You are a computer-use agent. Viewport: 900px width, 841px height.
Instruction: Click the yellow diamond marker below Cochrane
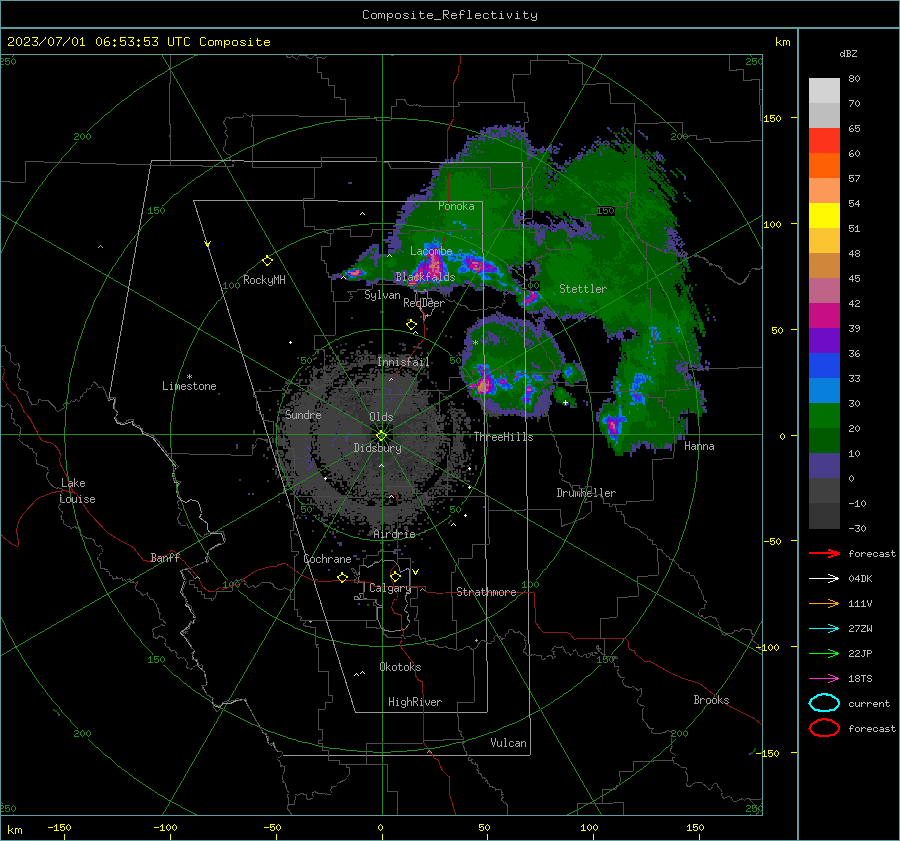tap(342, 577)
